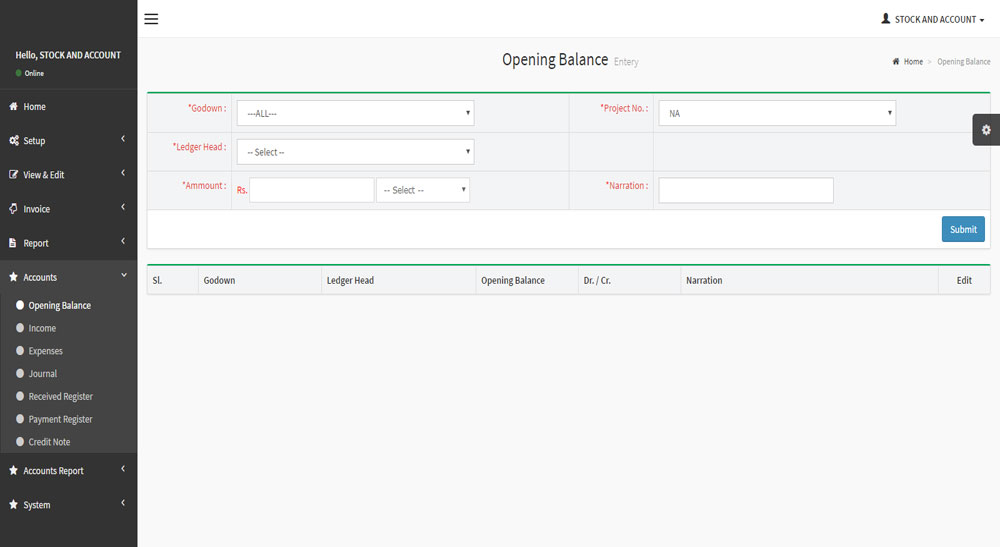This screenshot has width=1000, height=547.
Task: Select Expenses under Accounts
Action: pyautogui.click(x=45, y=351)
